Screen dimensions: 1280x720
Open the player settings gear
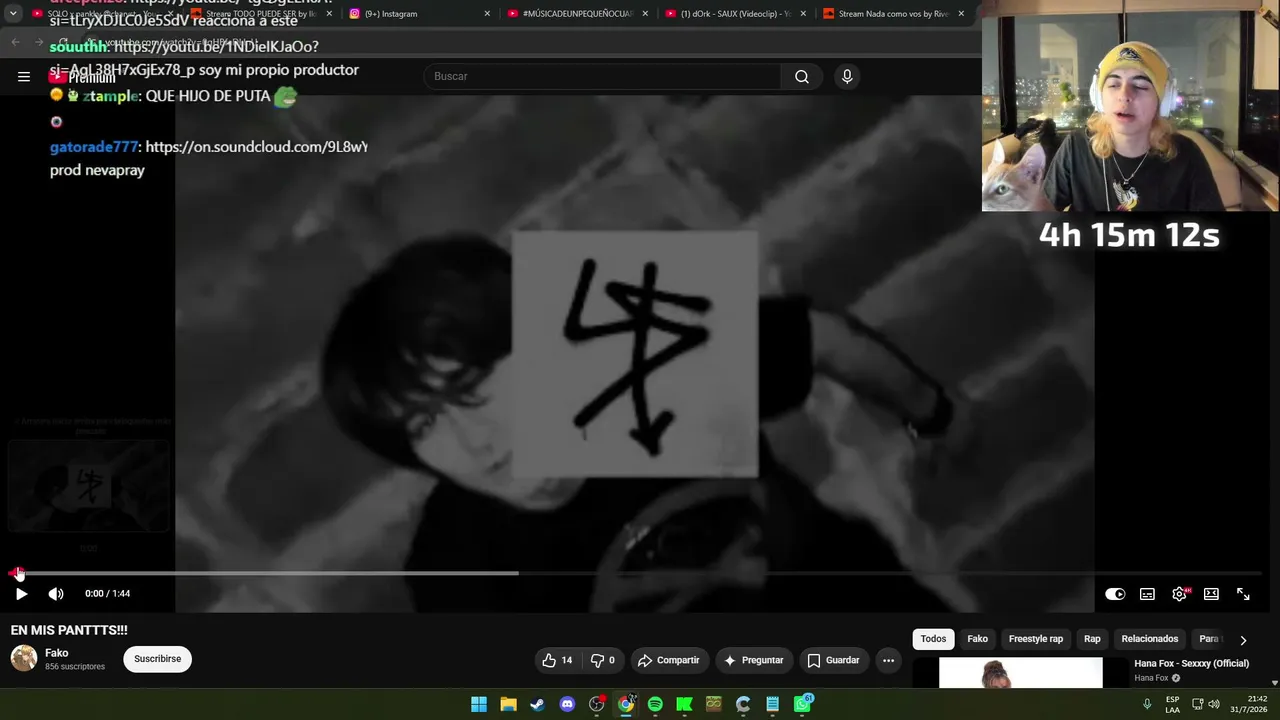click(x=1180, y=594)
